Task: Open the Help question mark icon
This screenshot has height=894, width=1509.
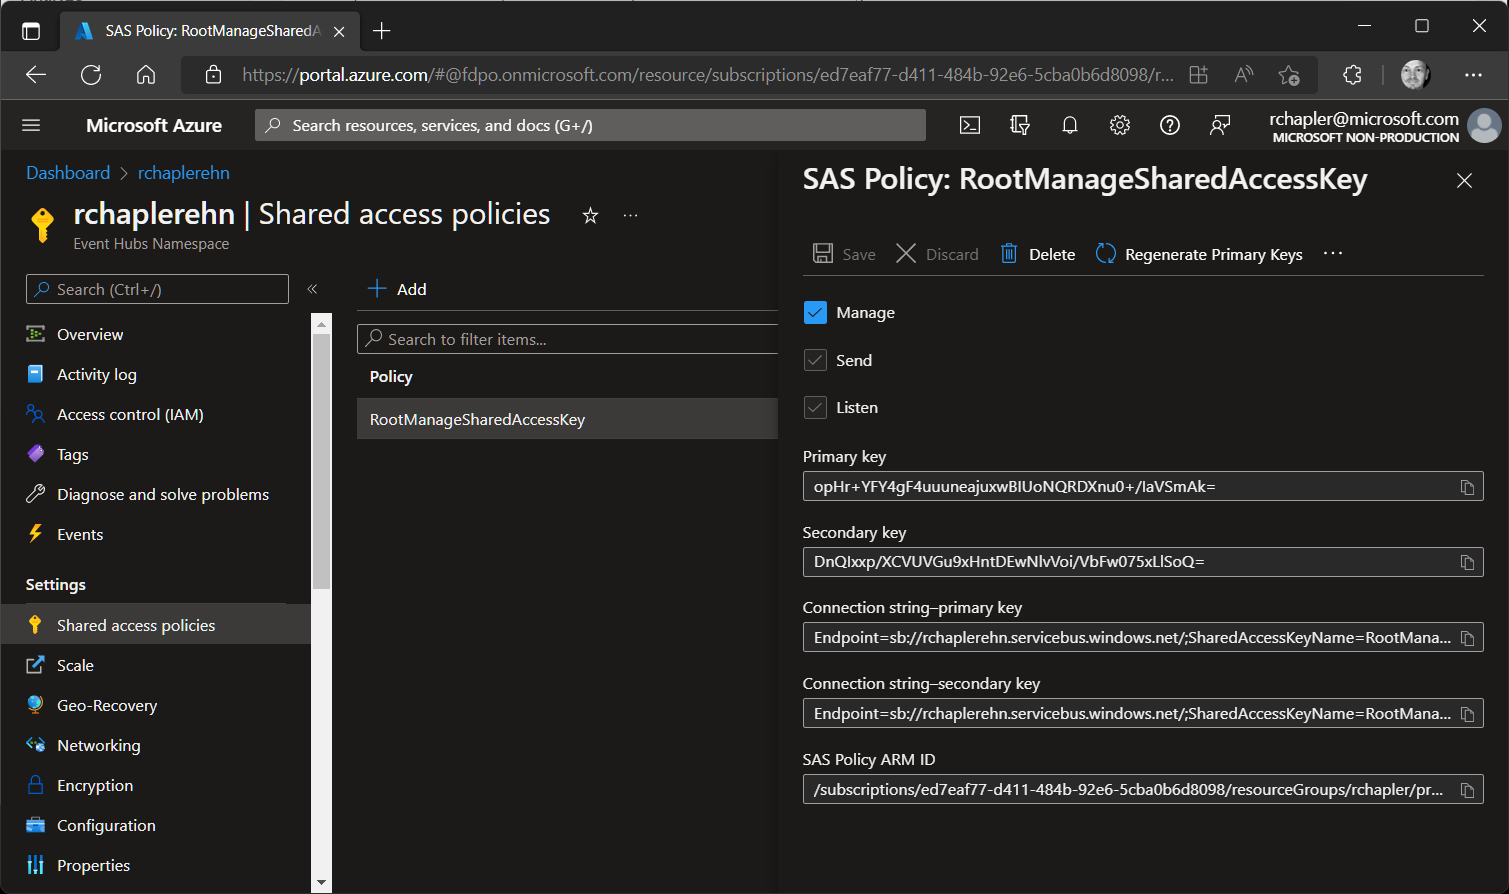Action: click(1169, 125)
